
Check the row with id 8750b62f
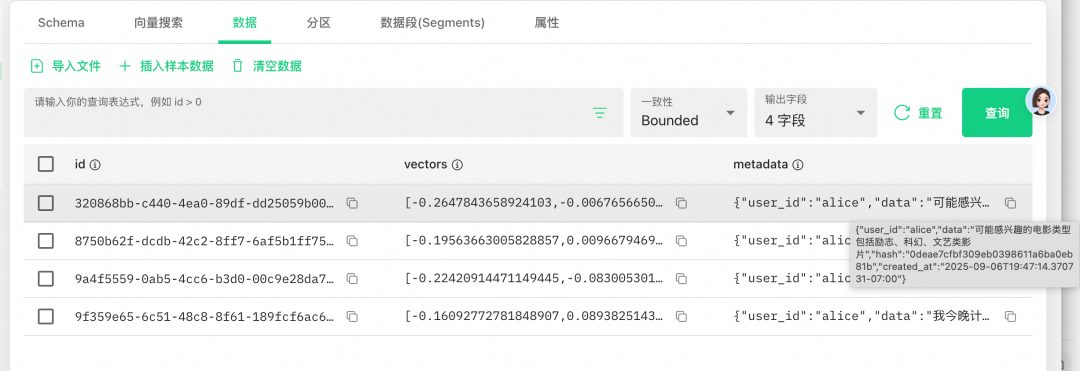coord(45,241)
